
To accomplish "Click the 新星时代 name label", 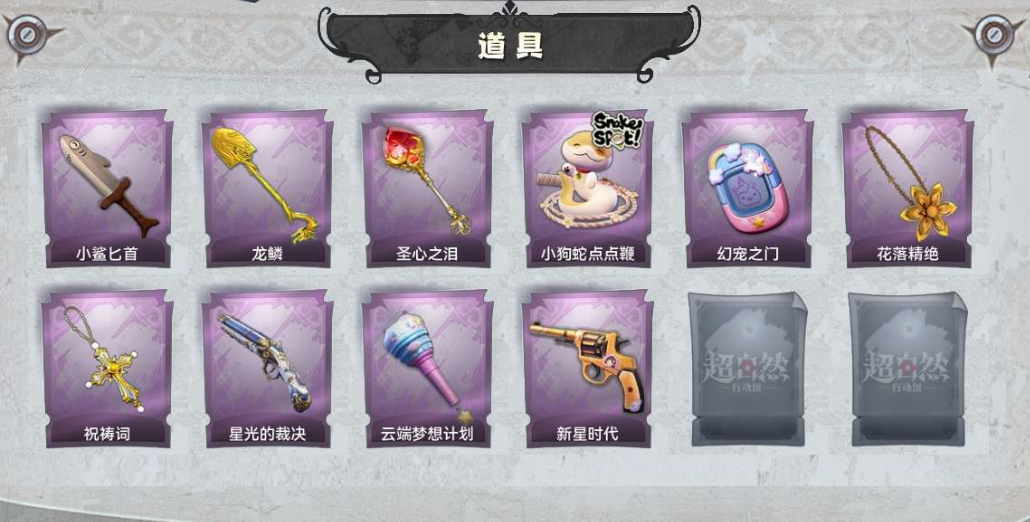I will tap(587, 433).
